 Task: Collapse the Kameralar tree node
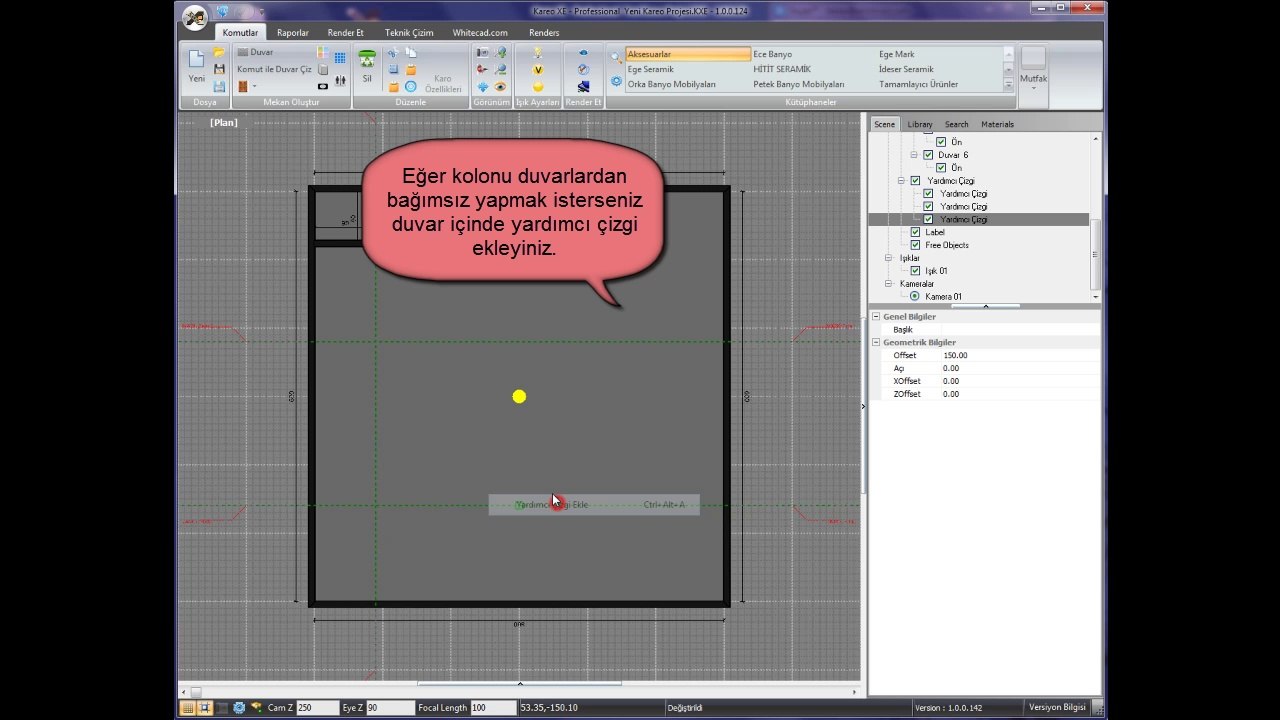[888, 284]
